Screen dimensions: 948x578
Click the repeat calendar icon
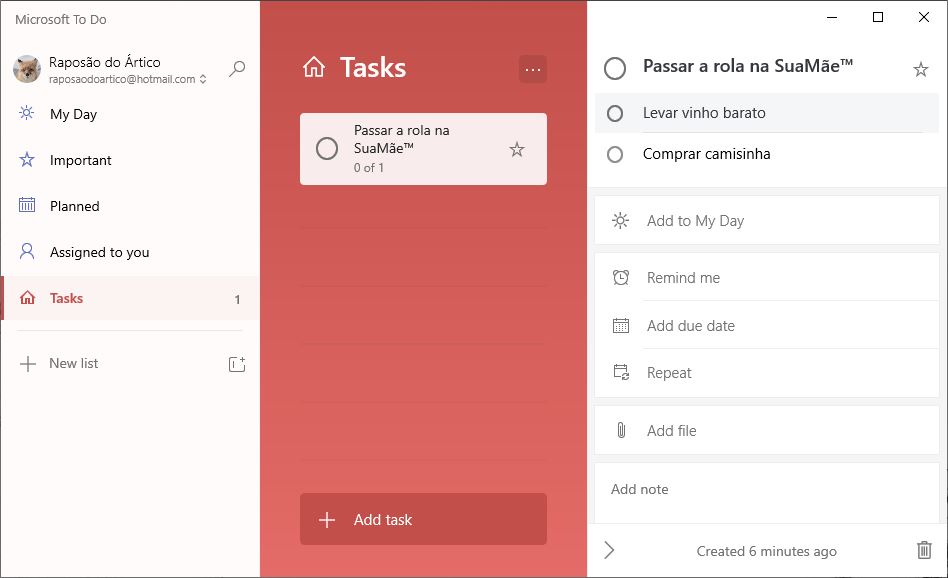(x=621, y=372)
